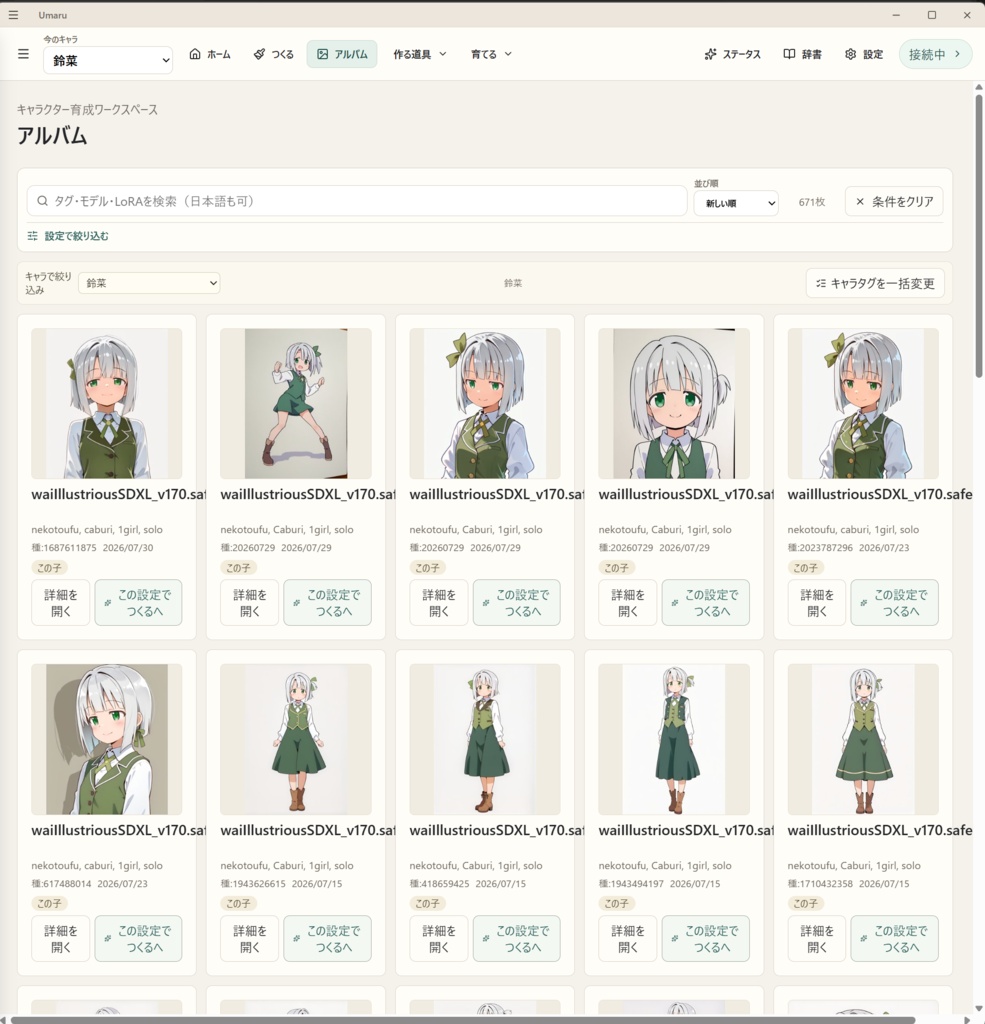Click 詳細を開く for seed 1943626615 card
This screenshot has height=1024, width=985.
pos(250,938)
